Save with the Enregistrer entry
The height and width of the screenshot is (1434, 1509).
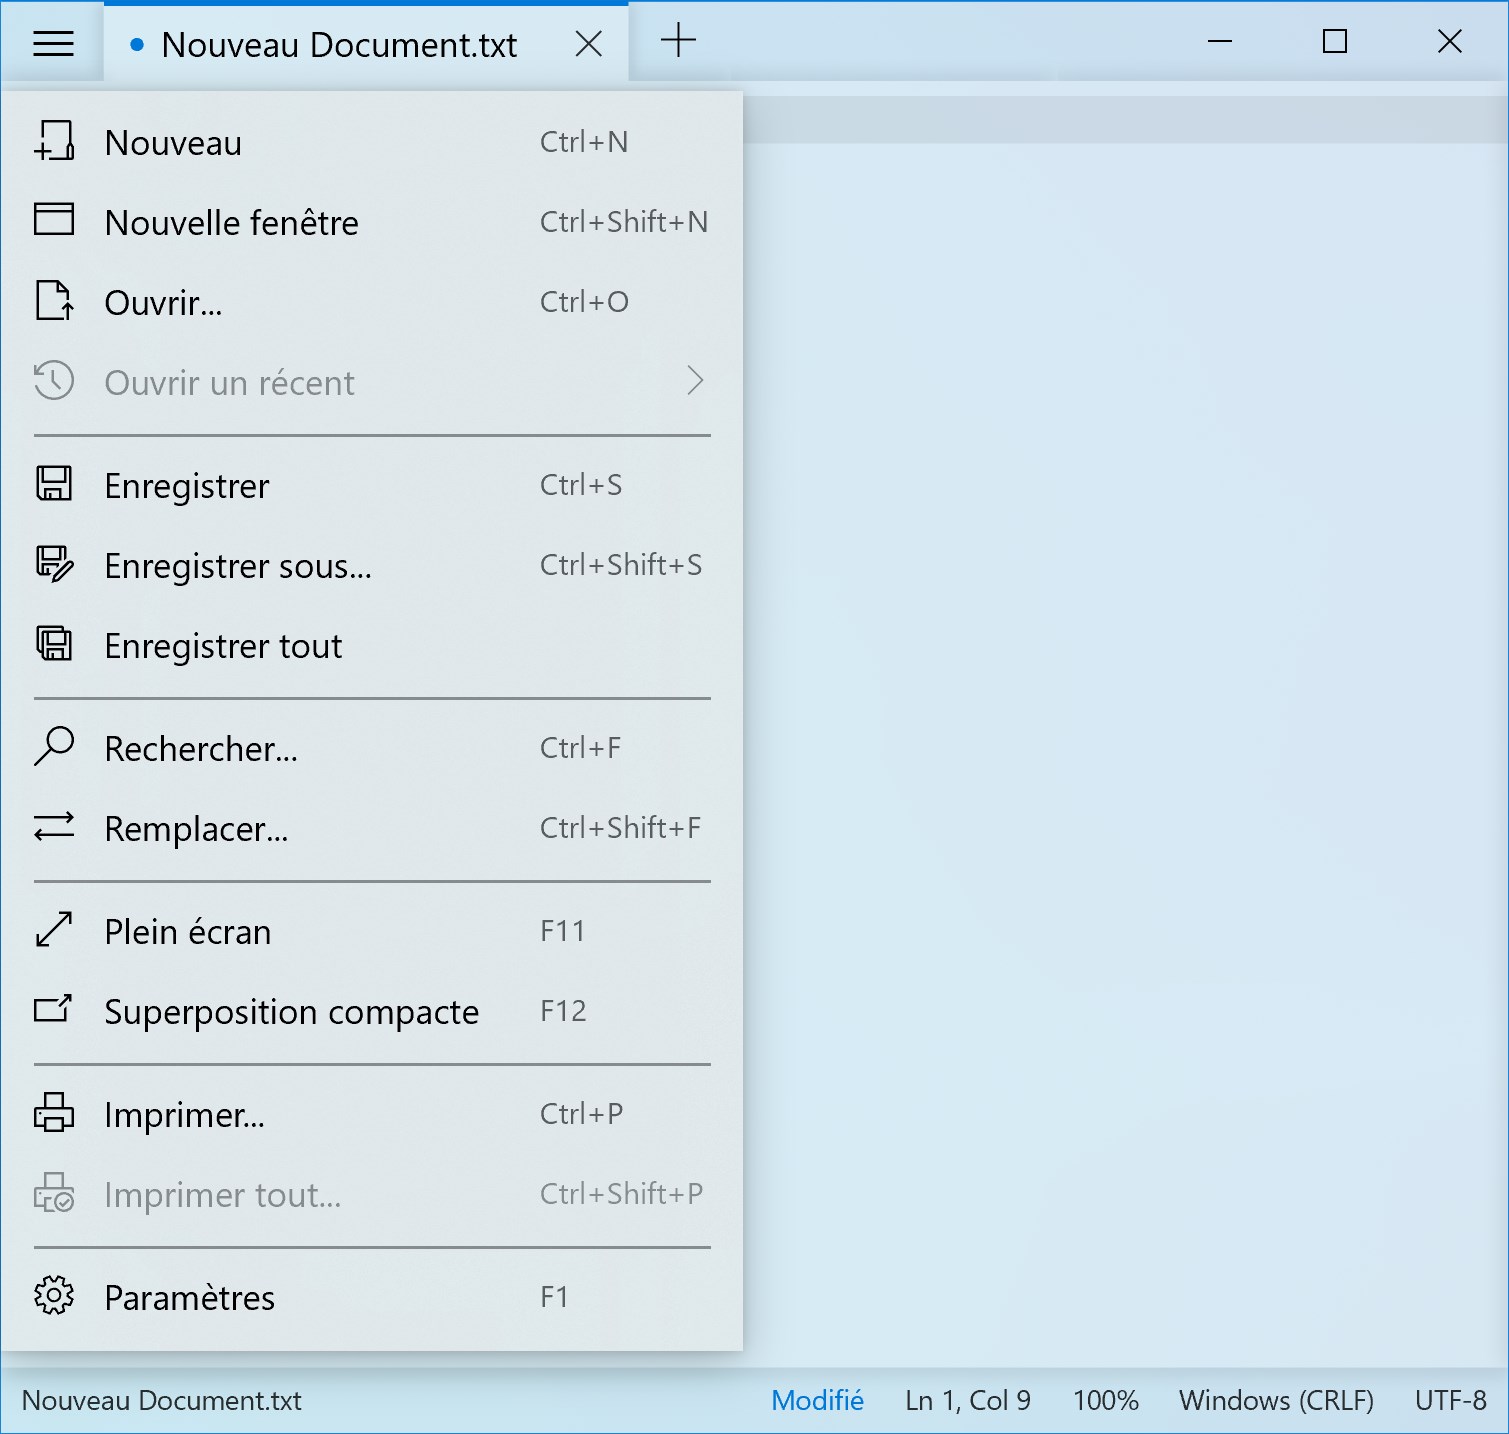click(372, 485)
